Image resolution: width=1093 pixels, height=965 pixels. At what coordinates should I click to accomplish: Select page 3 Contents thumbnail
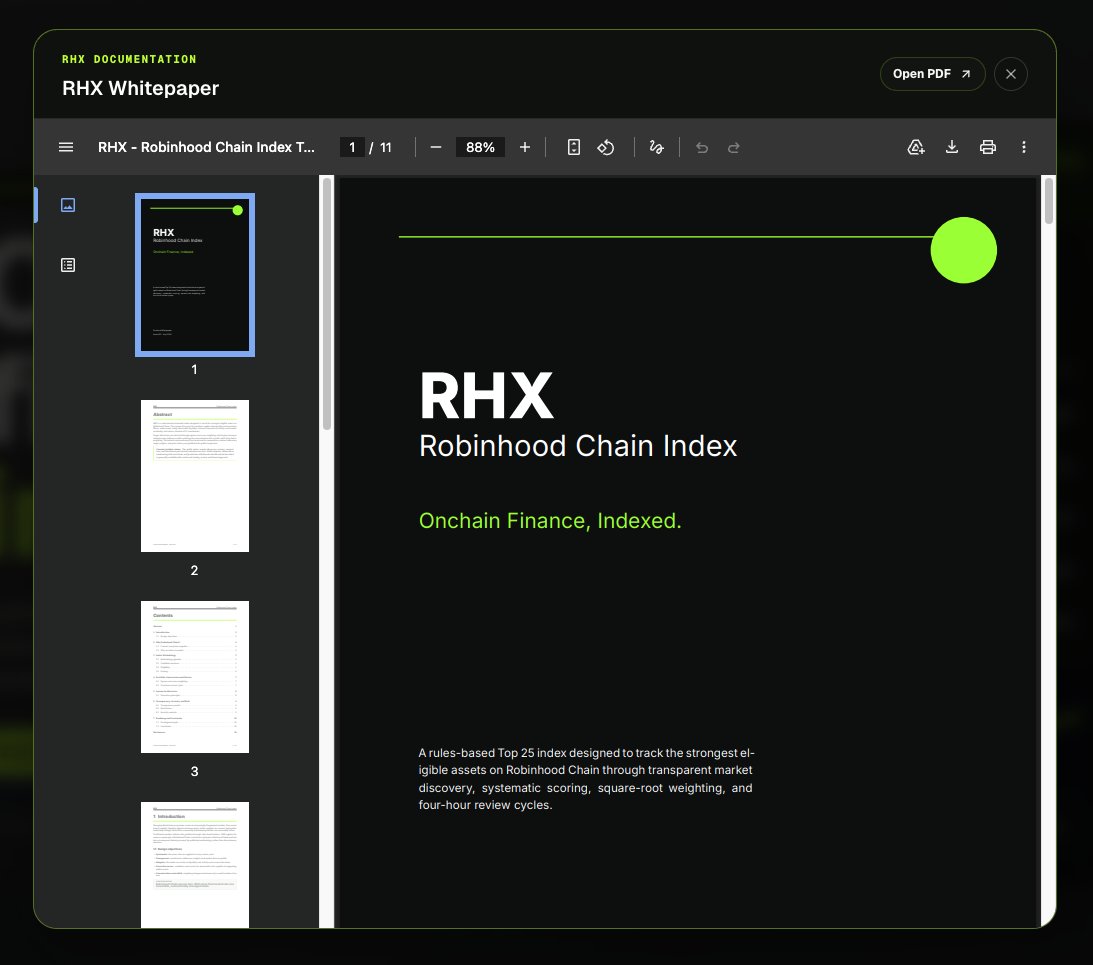click(194, 676)
